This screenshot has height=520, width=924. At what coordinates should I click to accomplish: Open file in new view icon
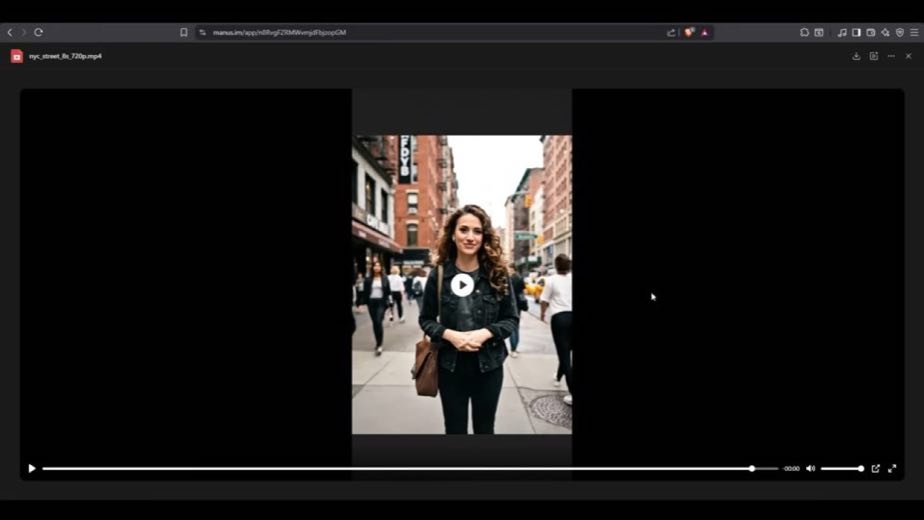874,56
